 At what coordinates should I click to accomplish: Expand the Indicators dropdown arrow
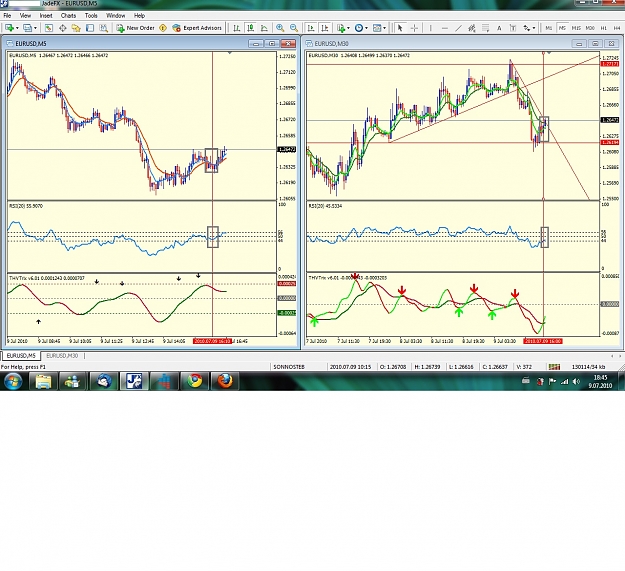348,28
